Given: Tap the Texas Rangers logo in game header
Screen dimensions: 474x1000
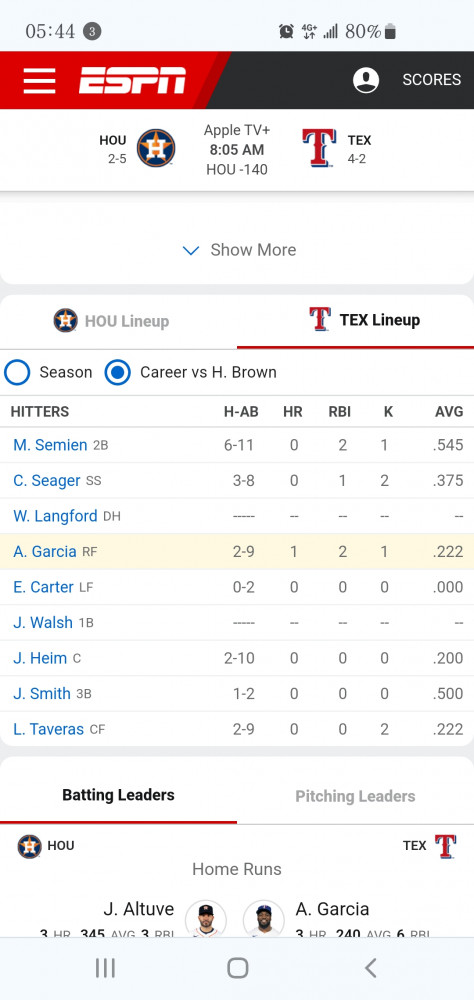Looking at the screenshot, I should pyautogui.click(x=319, y=148).
